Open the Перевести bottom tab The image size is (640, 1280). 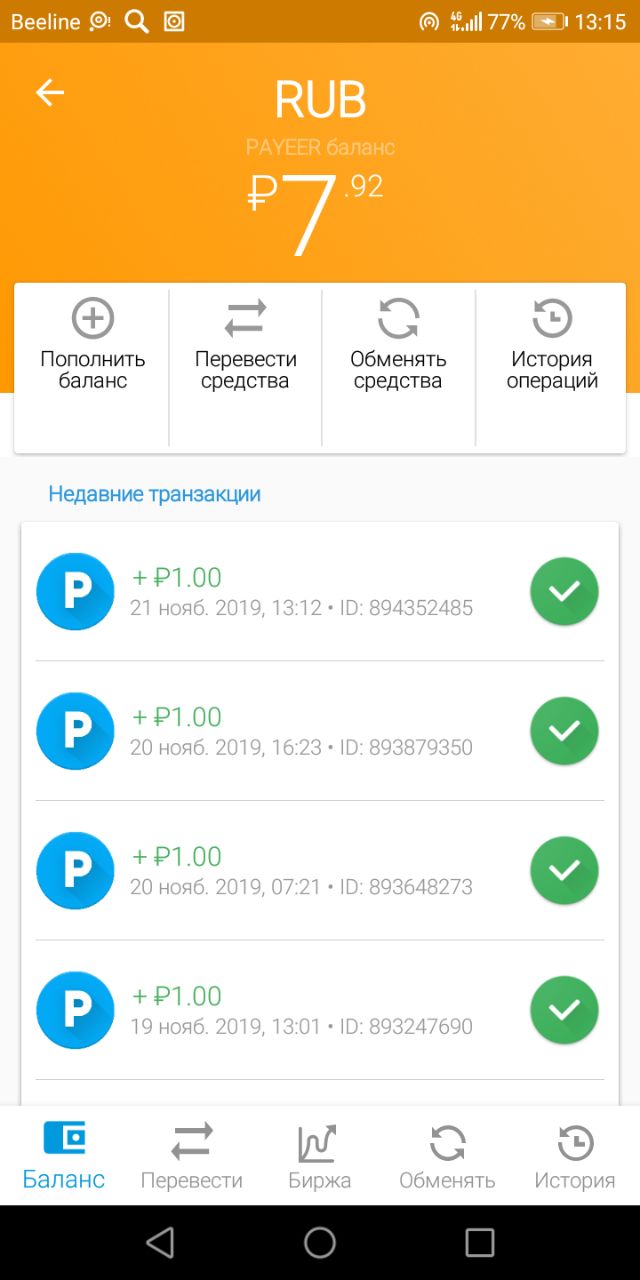coord(191,1155)
